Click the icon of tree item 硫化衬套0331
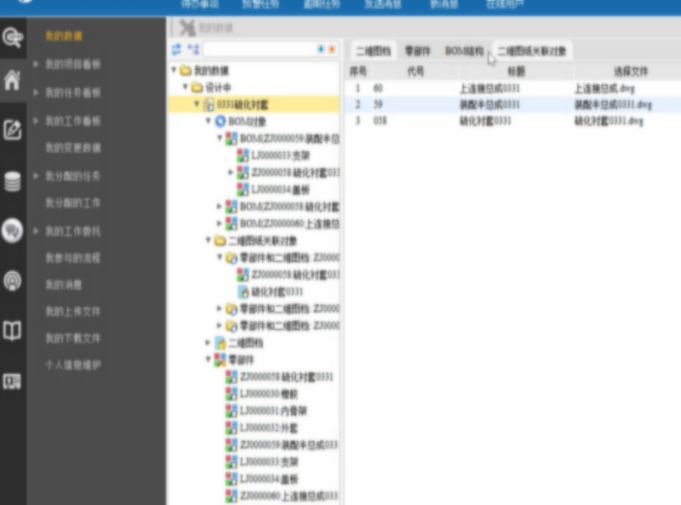681x505 pixels. (244, 292)
